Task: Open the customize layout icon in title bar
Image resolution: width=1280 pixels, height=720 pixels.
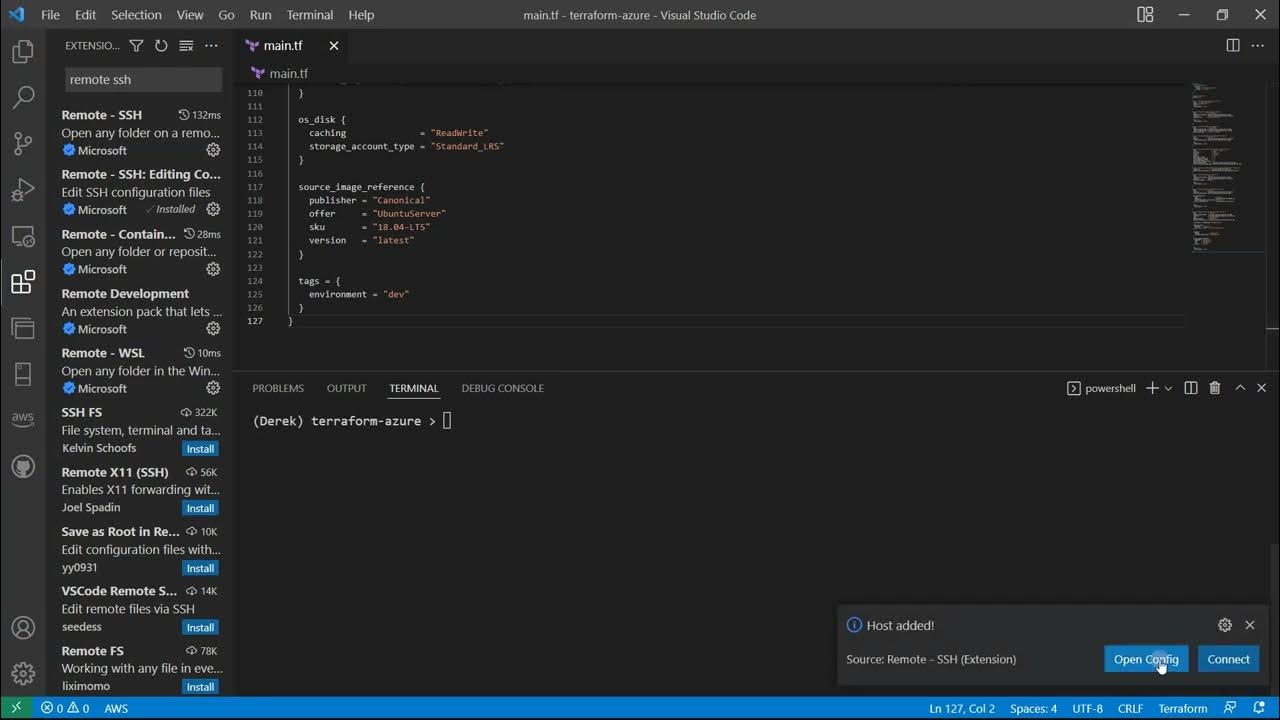Action: click(1146, 15)
